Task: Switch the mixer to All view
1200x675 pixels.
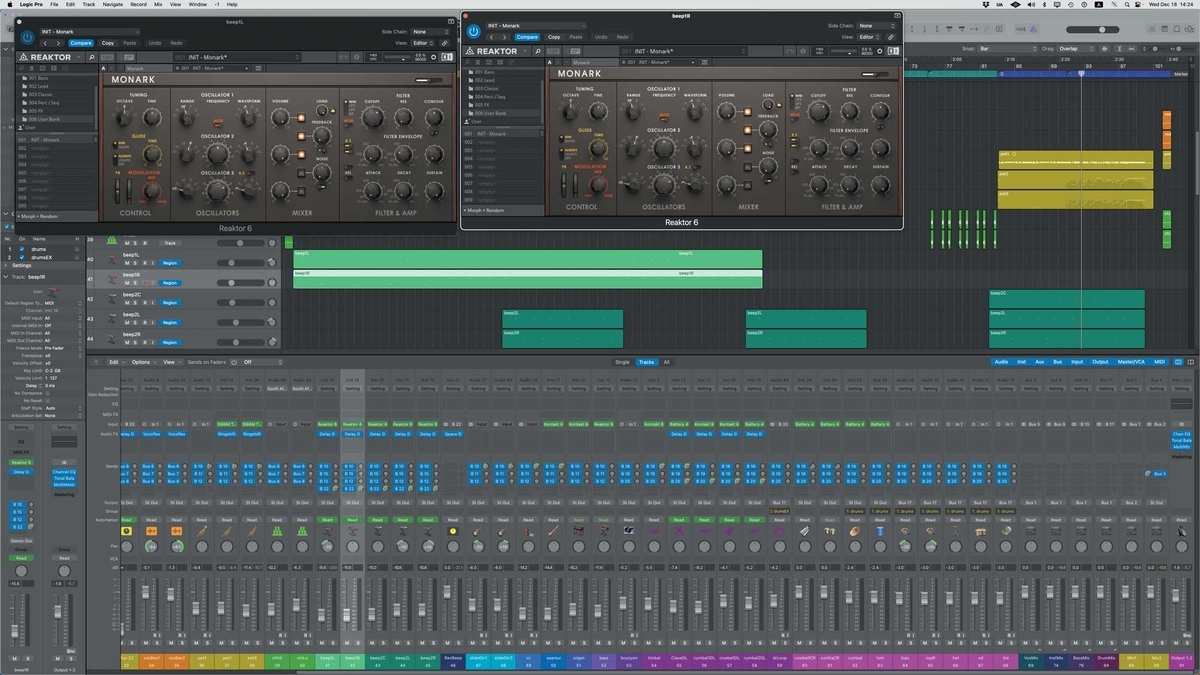Action: click(x=666, y=362)
